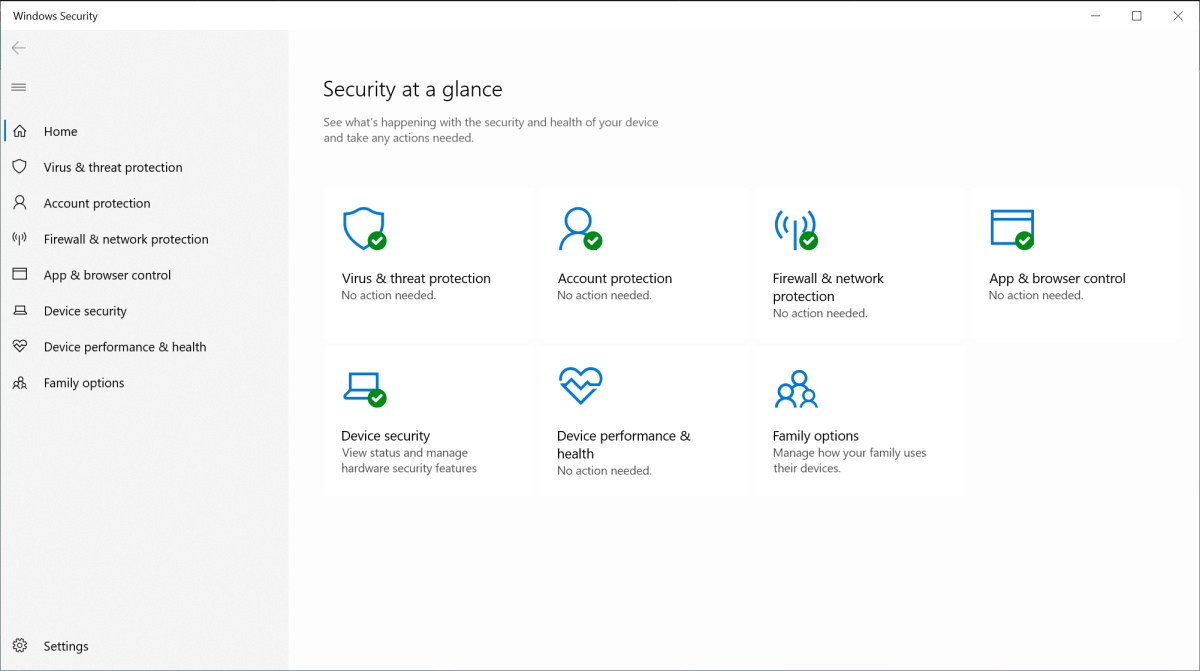The height and width of the screenshot is (671, 1200).
Task: Click the Settings gear icon
Action: click(x=20, y=646)
